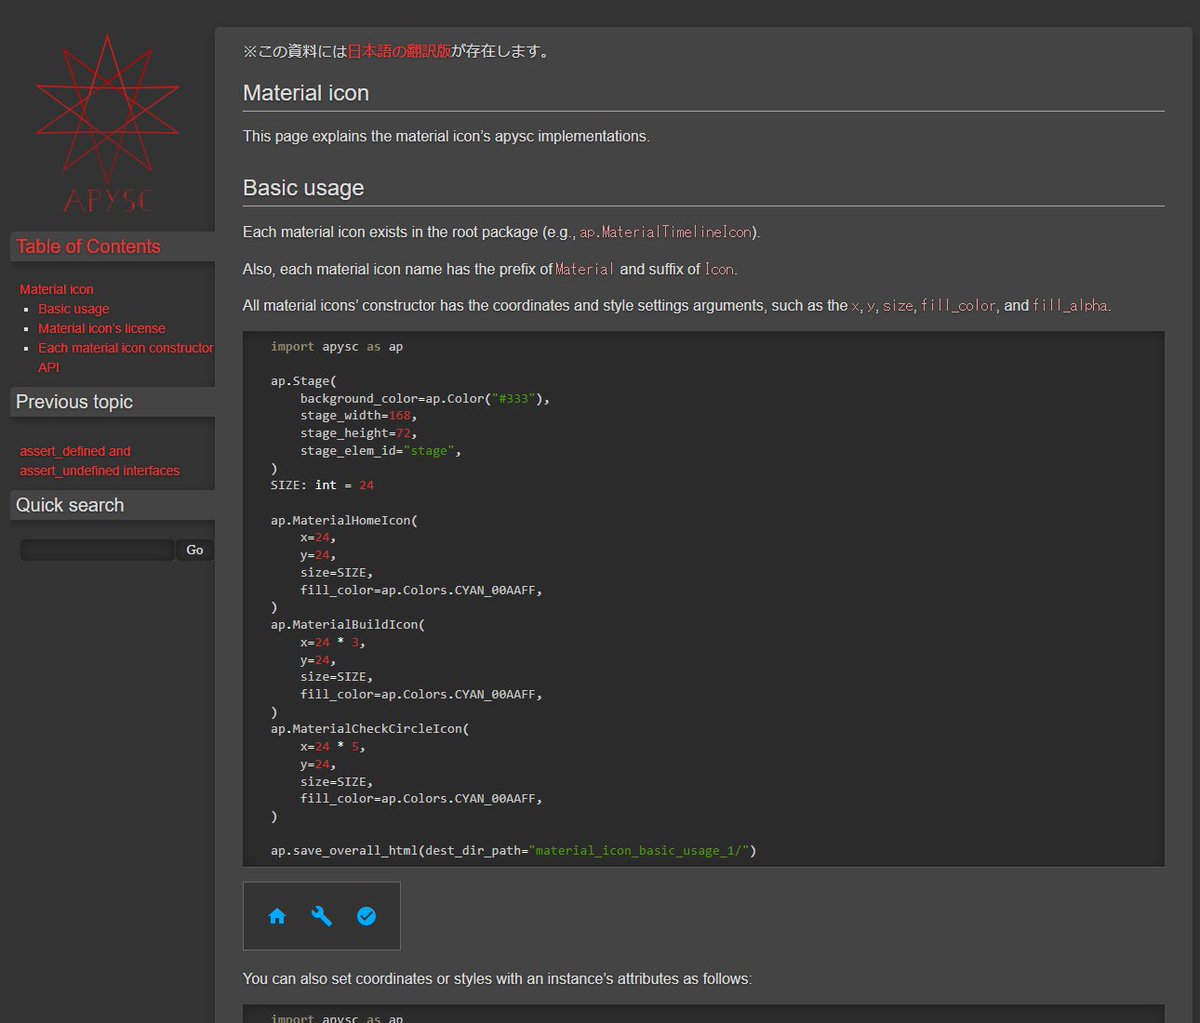The image size is (1200, 1023).
Task: Click the inline code prefix 'Material'
Action: (585, 269)
